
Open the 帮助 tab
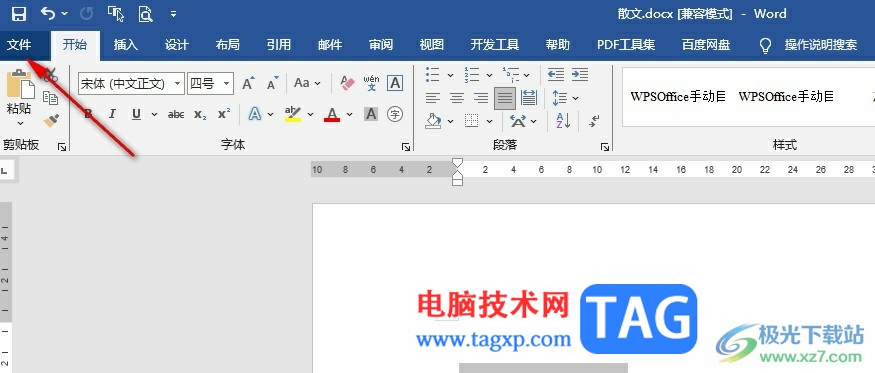[x=557, y=45]
